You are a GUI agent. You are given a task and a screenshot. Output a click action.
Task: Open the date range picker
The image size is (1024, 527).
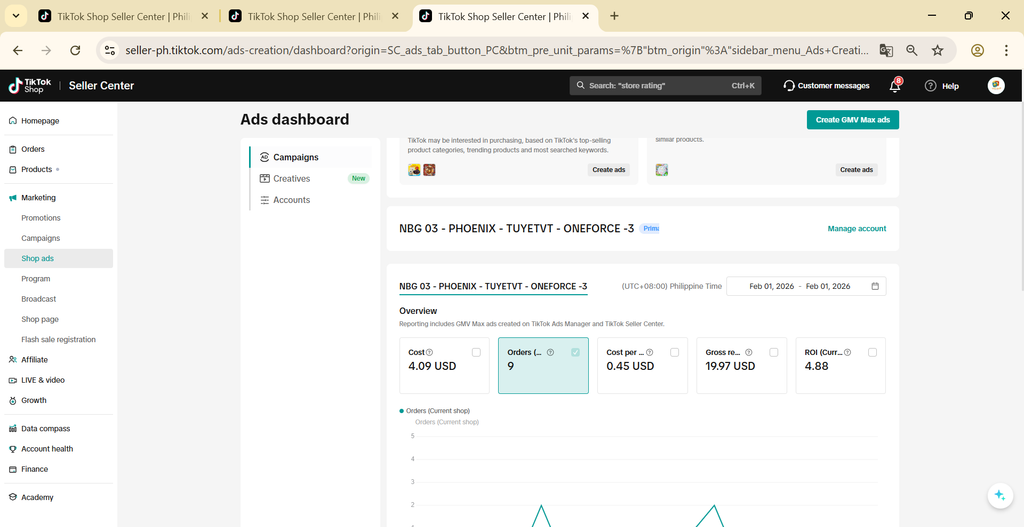click(807, 286)
